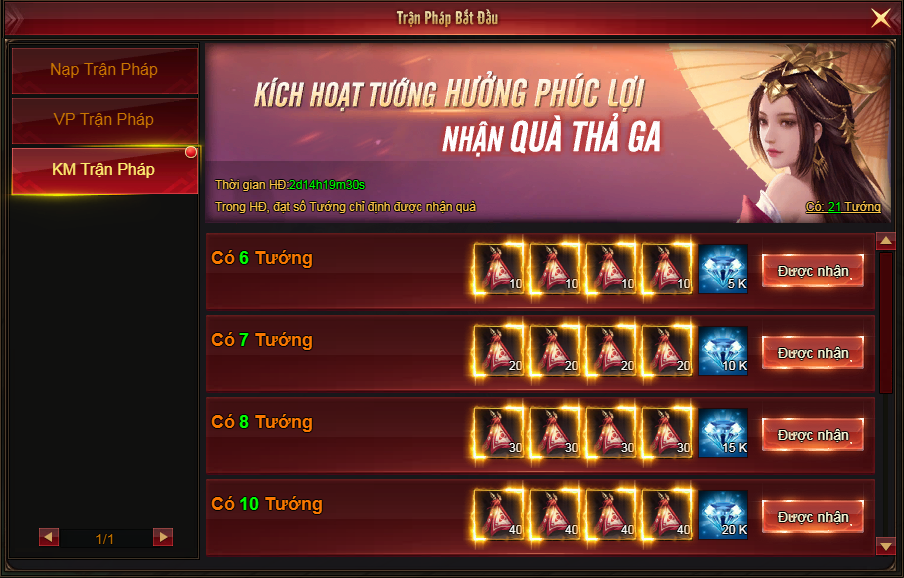This screenshot has height=578, width=904.
Task: Switch to VP Trận Pháp tab
Action: click(104, 120)
